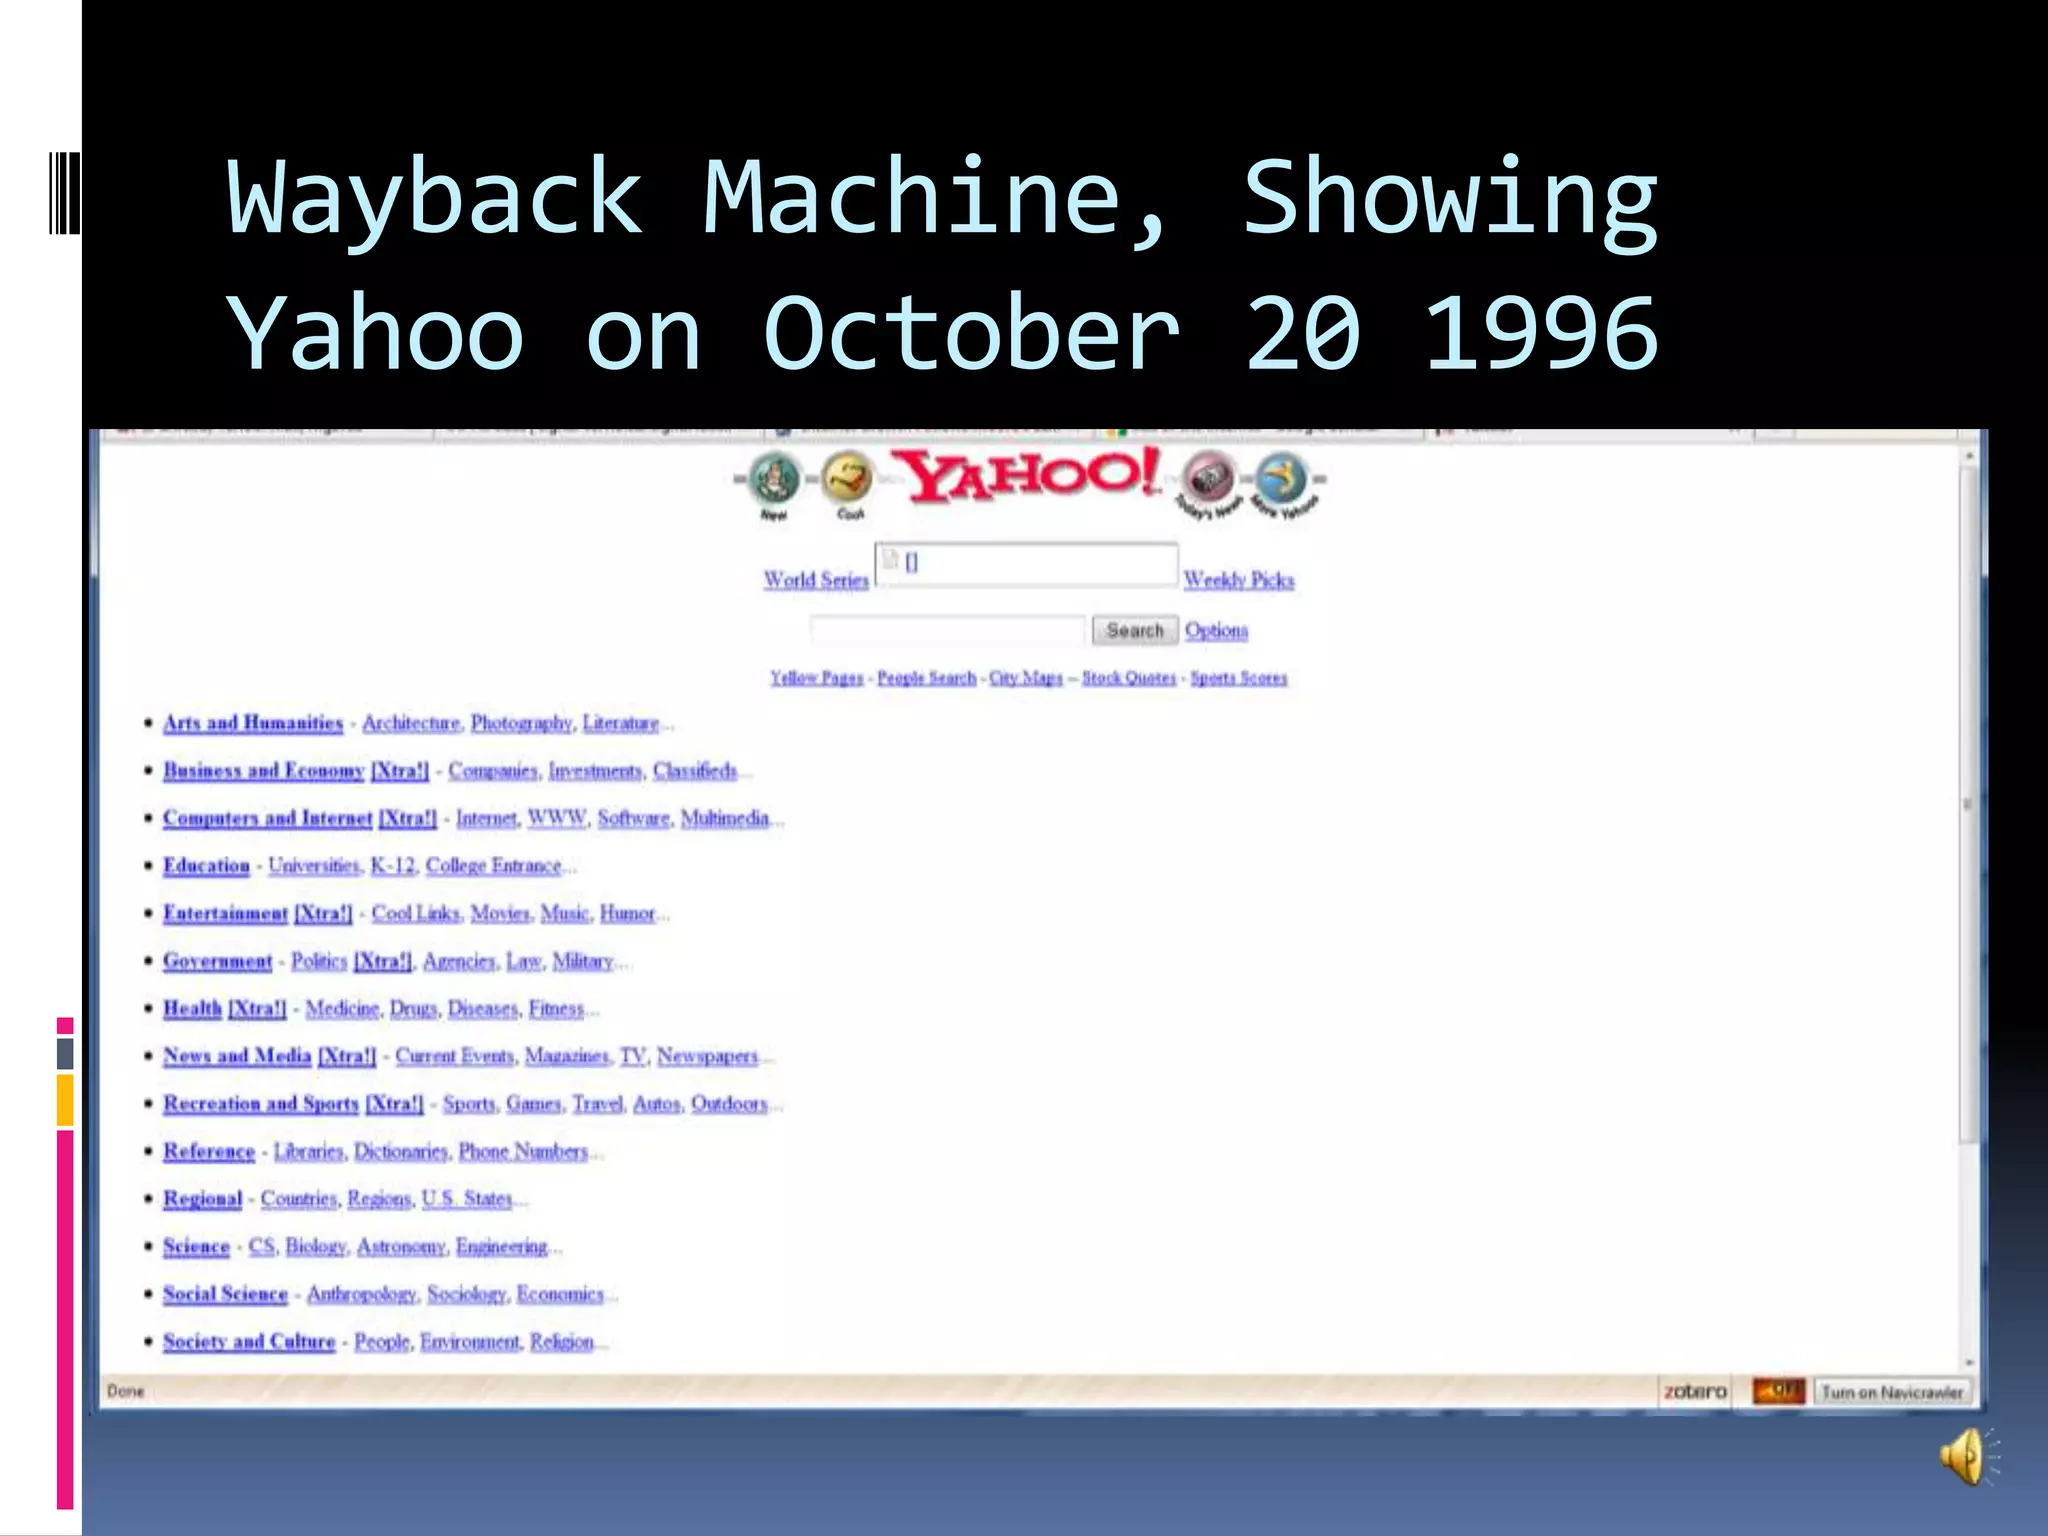The height and width of the screenshot is (1536, 2048).
Task: Open the Outdoors subcategory link
Action: tap(729, 1103)
